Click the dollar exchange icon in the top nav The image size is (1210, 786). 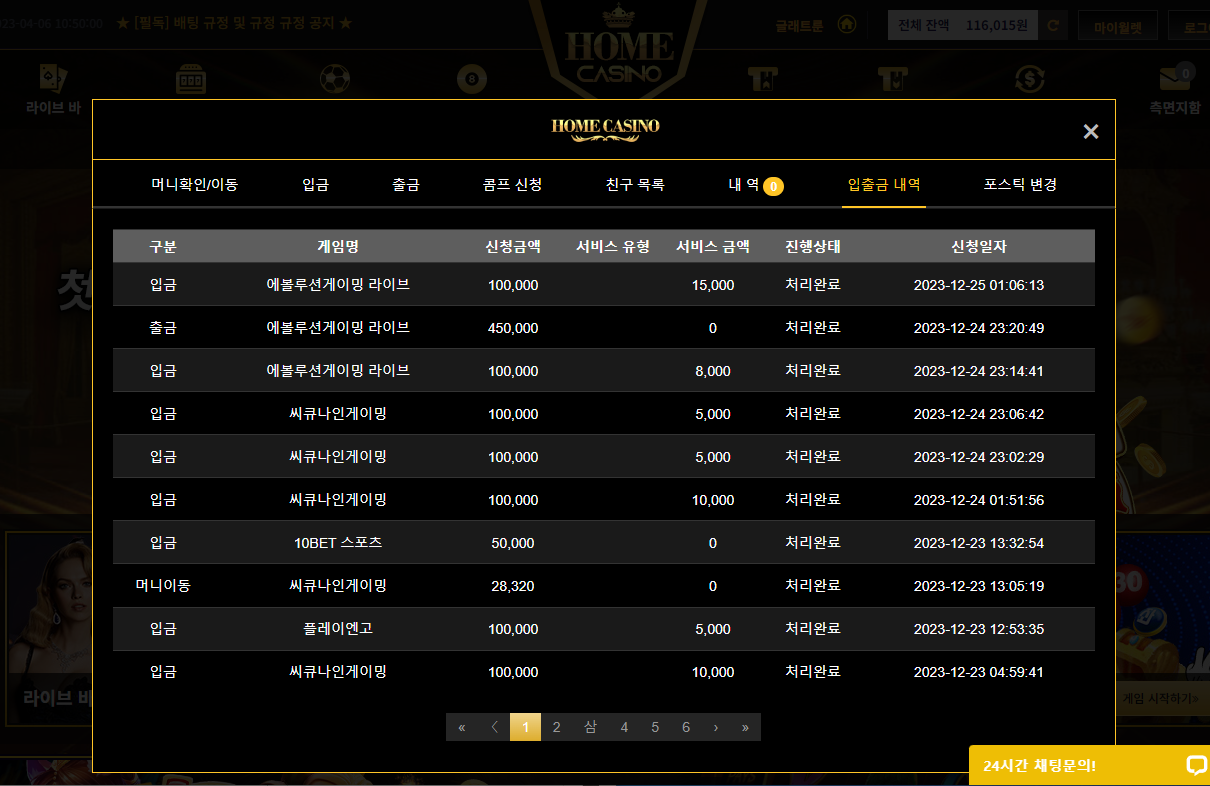tap(1029, 79)
